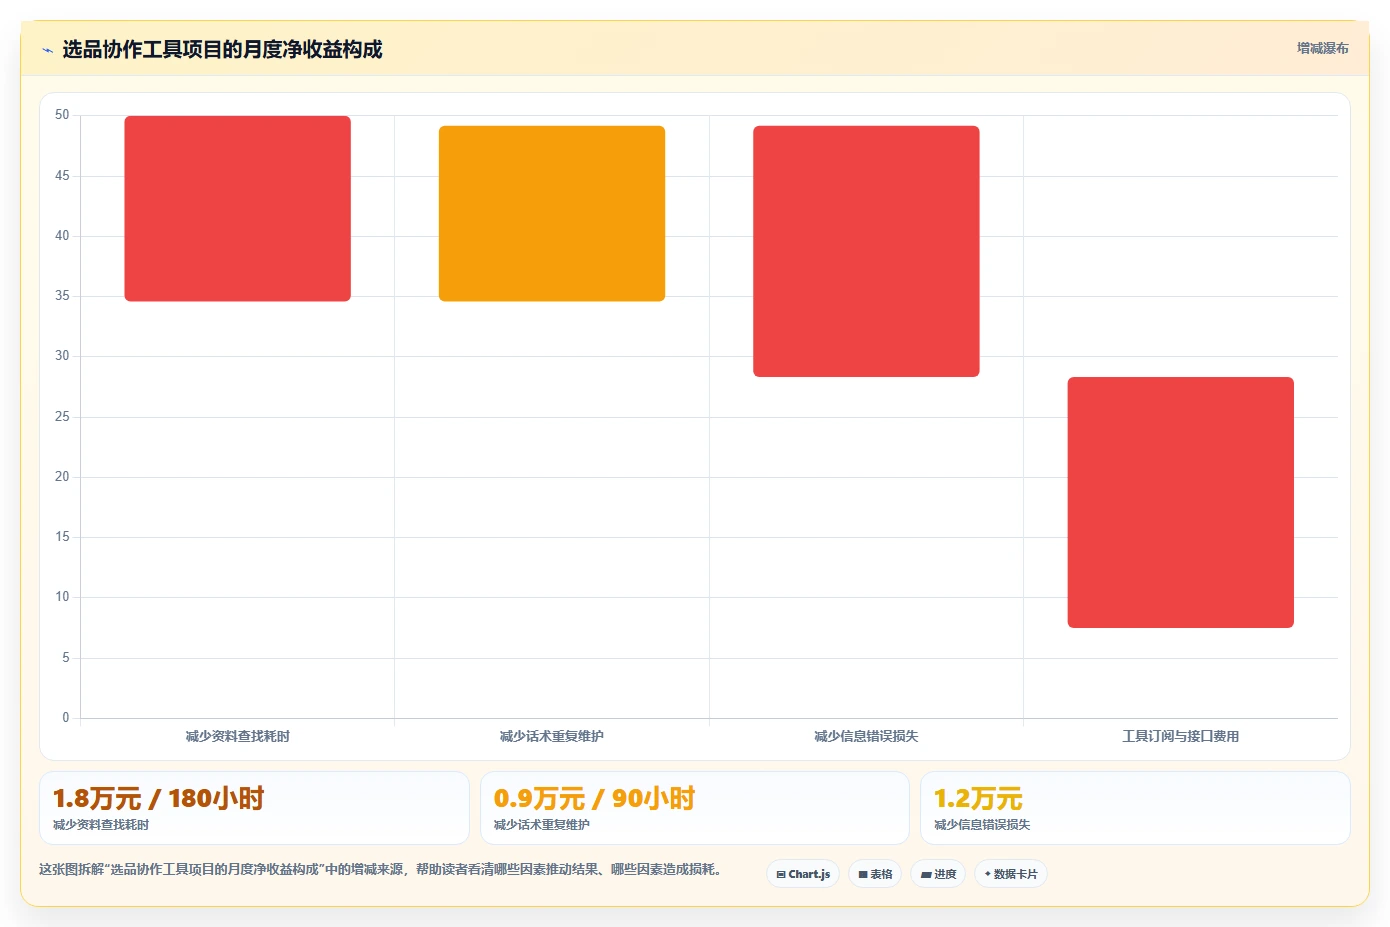Click the red bar for 工具订阅与接口费用
Screen dimensions: 1390x927
(x=1181, y=502)
